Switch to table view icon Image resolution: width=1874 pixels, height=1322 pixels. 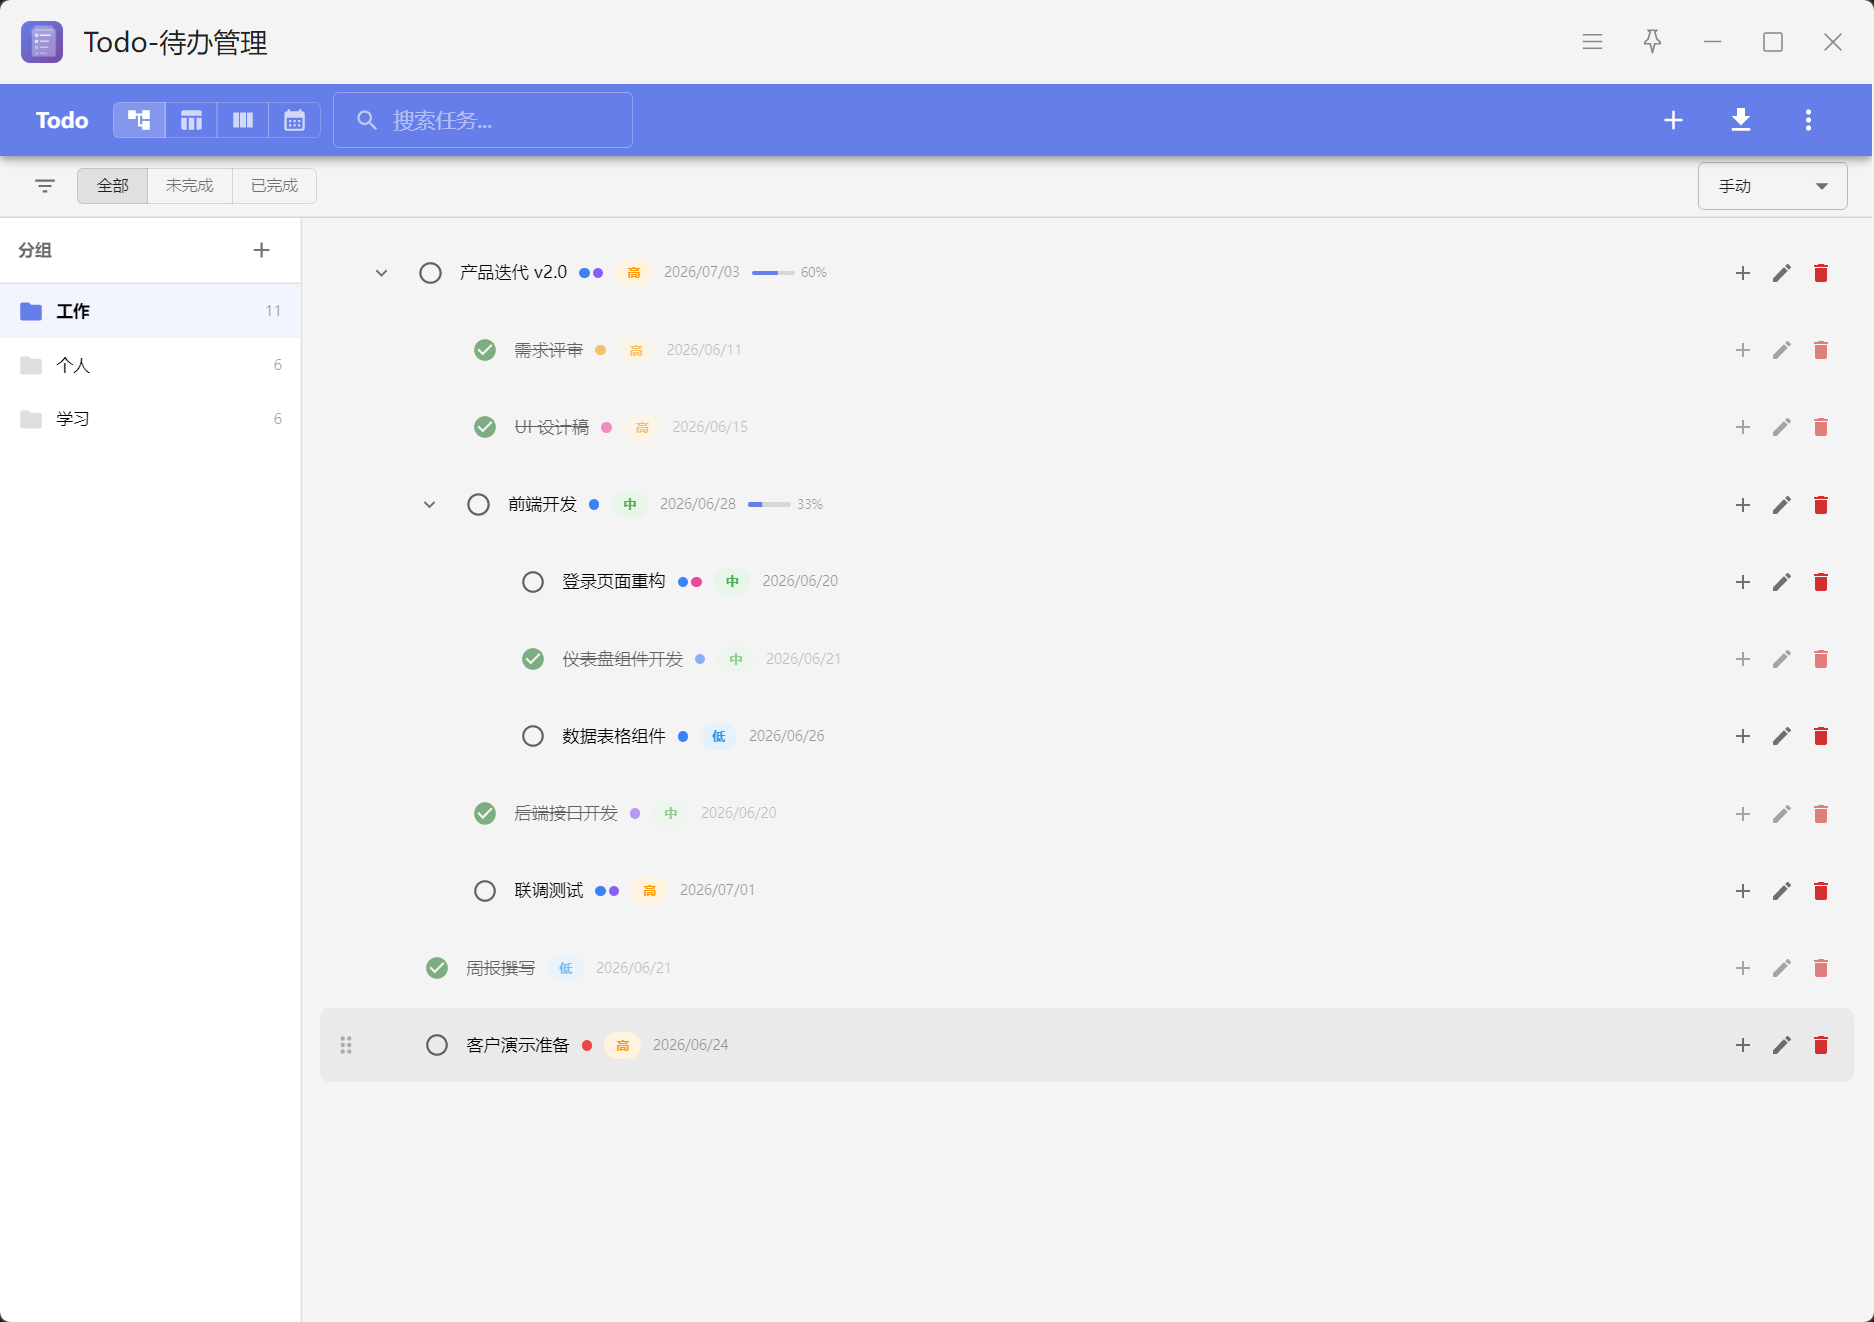(191, 120)
